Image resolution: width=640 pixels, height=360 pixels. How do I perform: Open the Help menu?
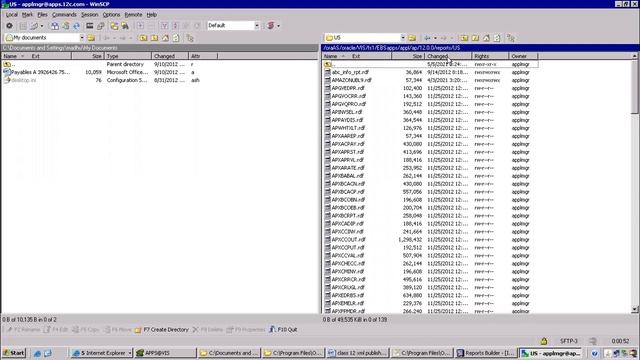151,15
